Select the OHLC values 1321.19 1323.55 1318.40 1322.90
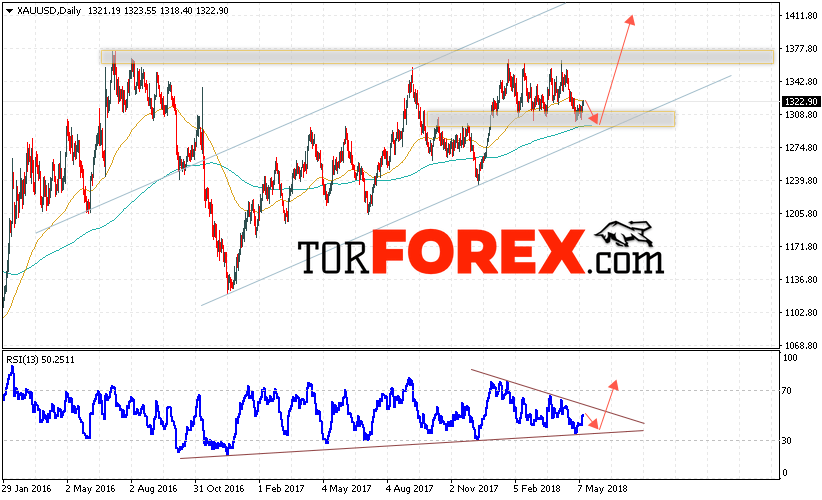 [x=158, y=10]
